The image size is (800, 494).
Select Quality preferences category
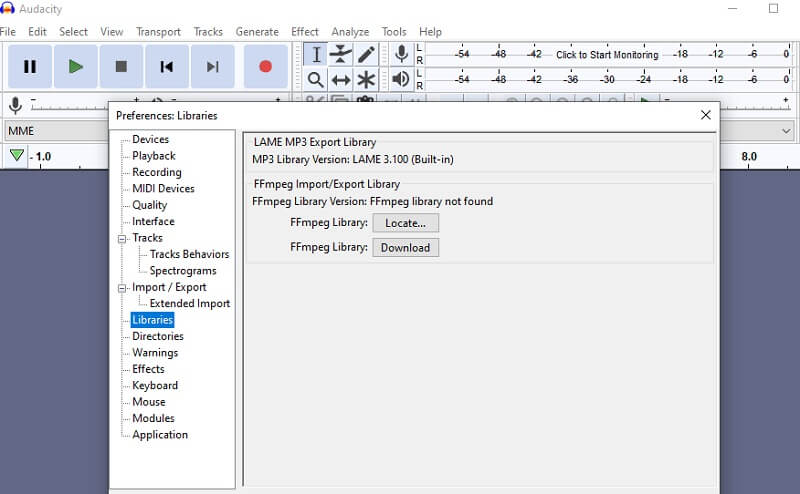149,205
